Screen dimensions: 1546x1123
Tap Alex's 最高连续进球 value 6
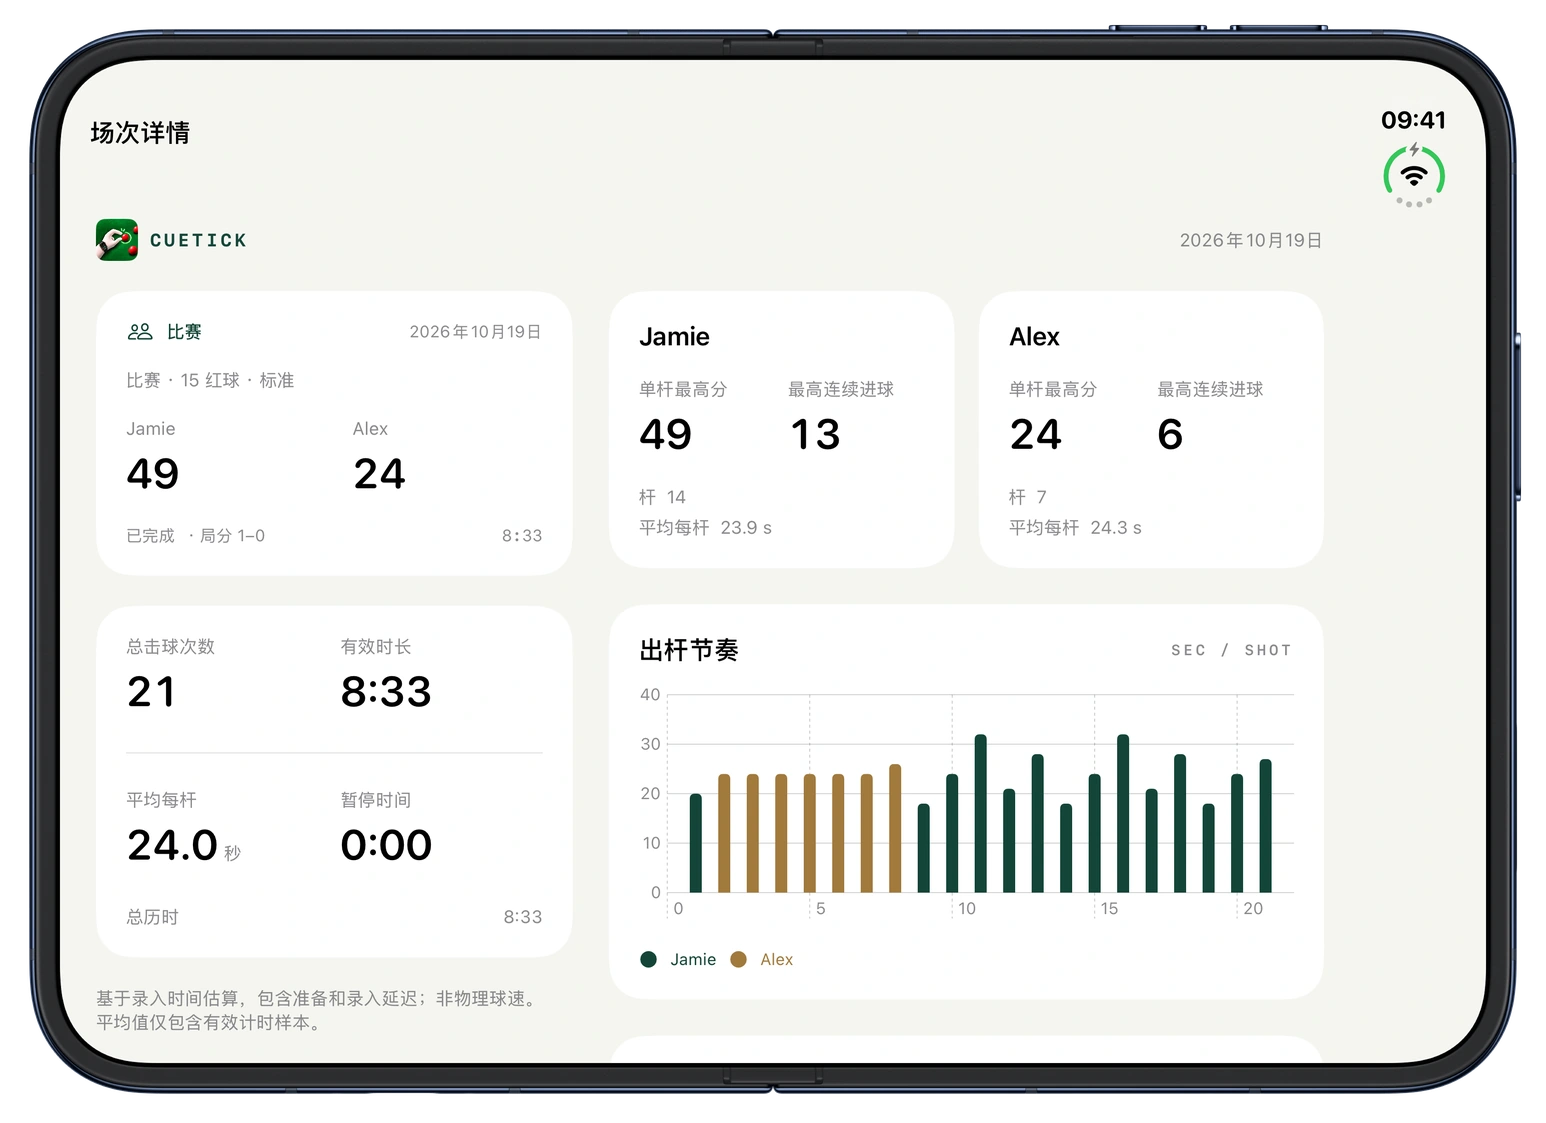pos(1170,435)
